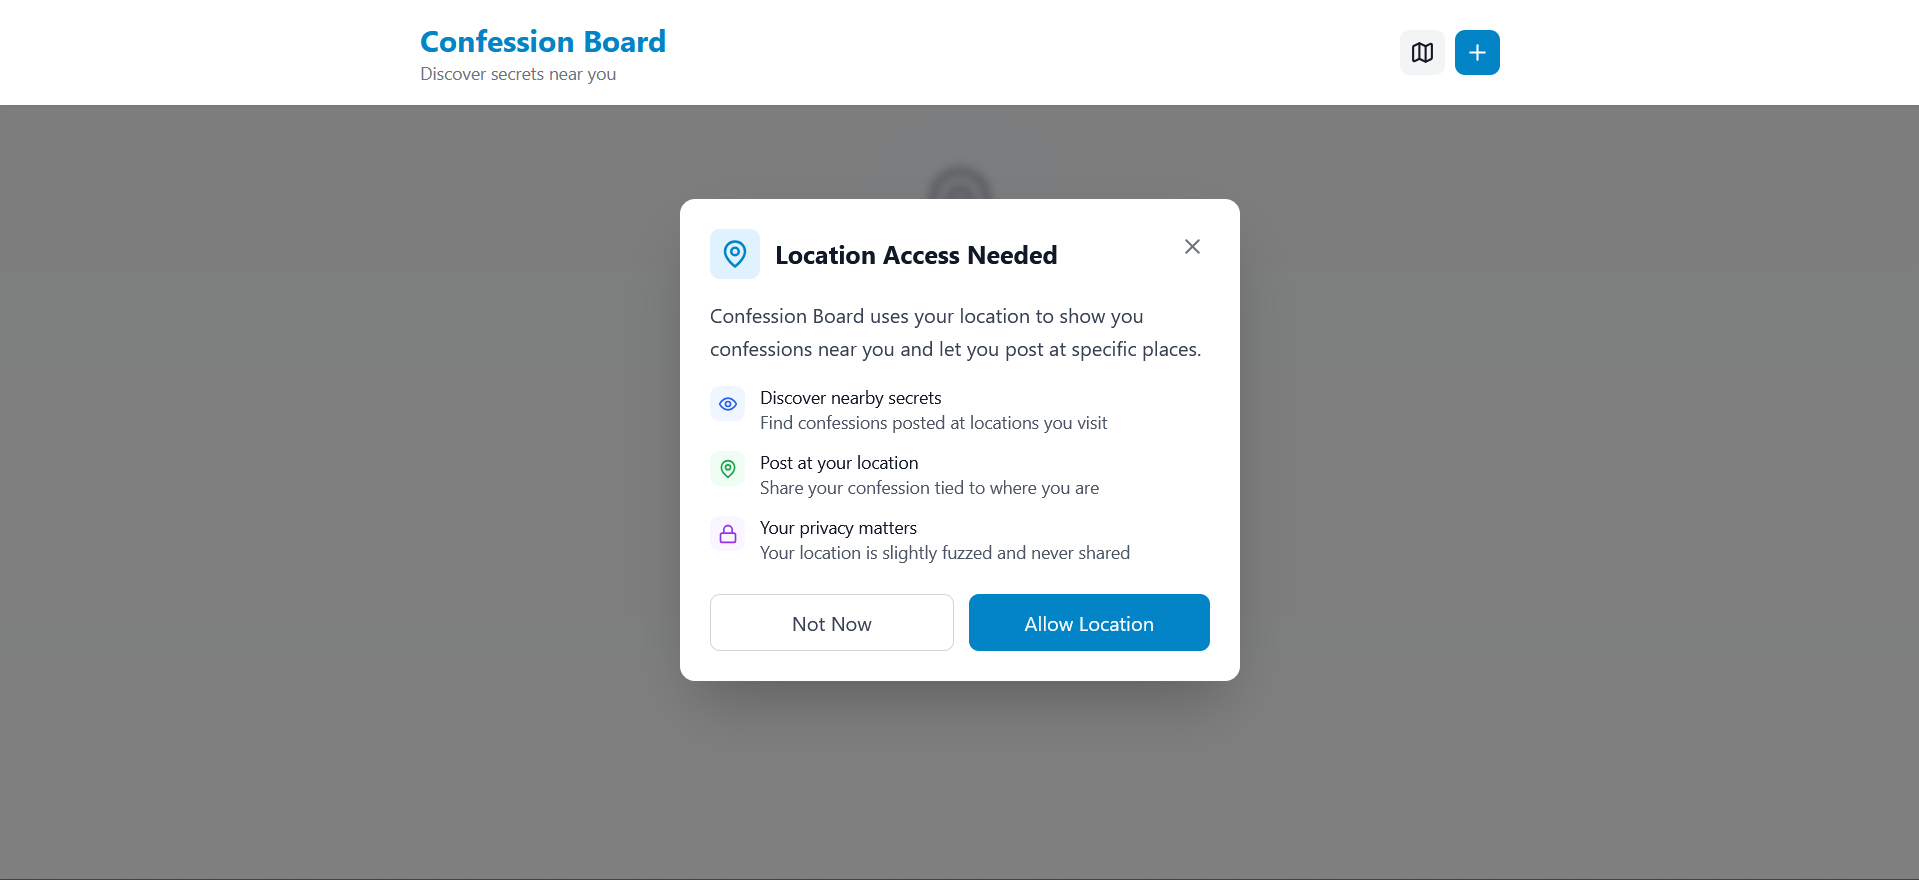Click the blue plus icon to add a confession
The height and width of the screenshot is (880, 1919).
click(1476, 52)
